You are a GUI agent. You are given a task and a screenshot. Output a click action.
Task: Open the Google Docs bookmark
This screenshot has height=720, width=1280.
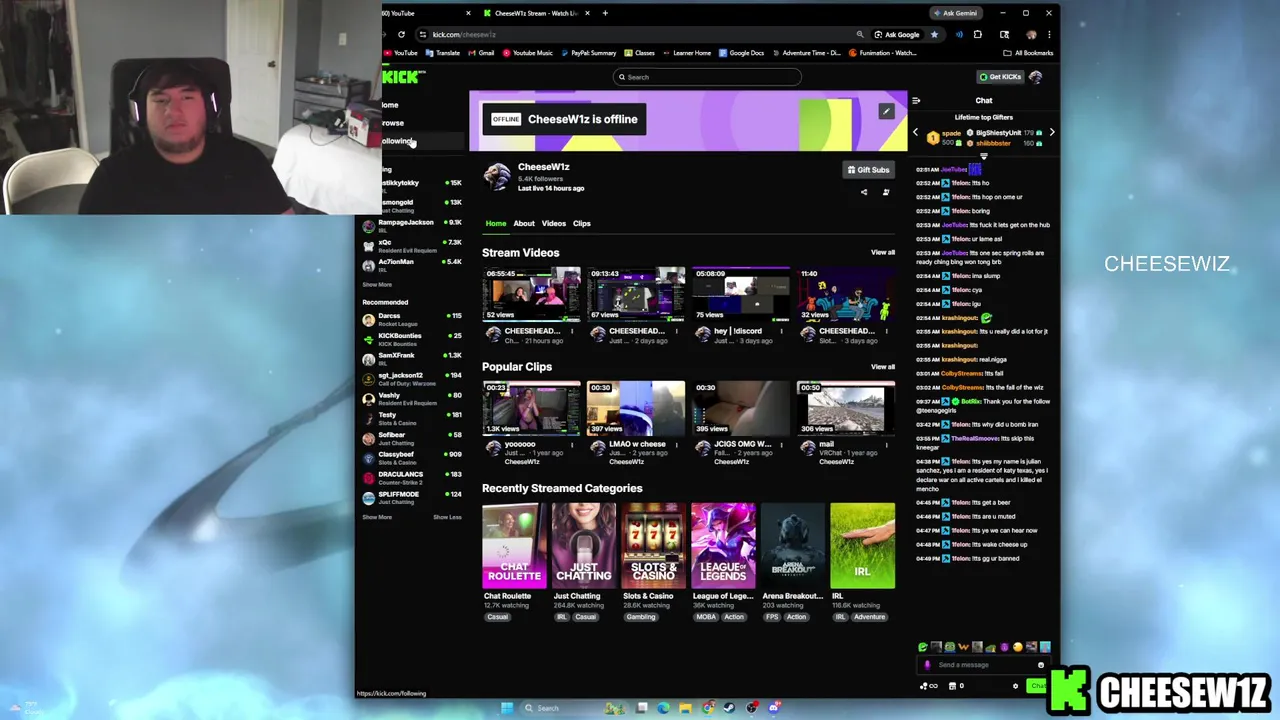click(741, 53)
